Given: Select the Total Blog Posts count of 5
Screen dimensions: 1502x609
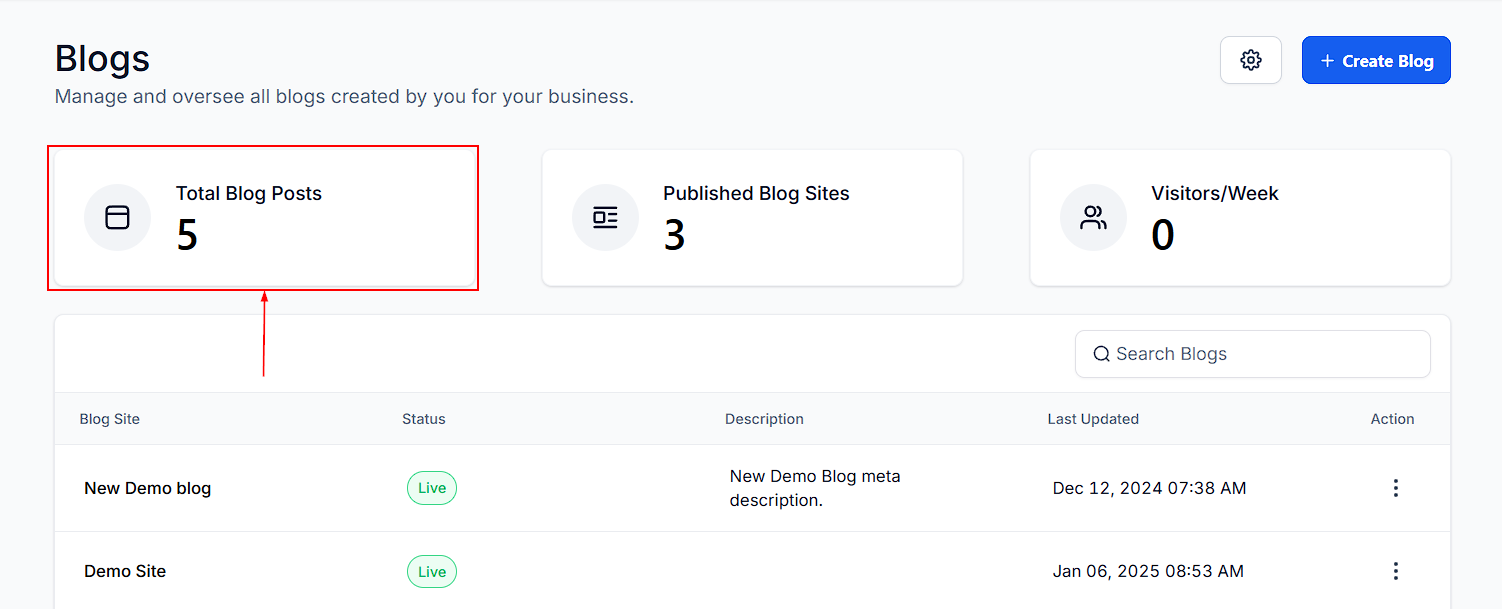Looking at the screenshot, I should tap(187, 235).
